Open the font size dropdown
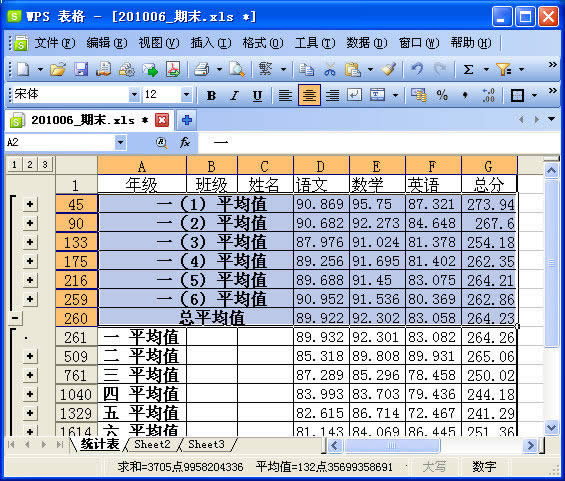Viewport: 565px width, 481px height. [186, 95]
